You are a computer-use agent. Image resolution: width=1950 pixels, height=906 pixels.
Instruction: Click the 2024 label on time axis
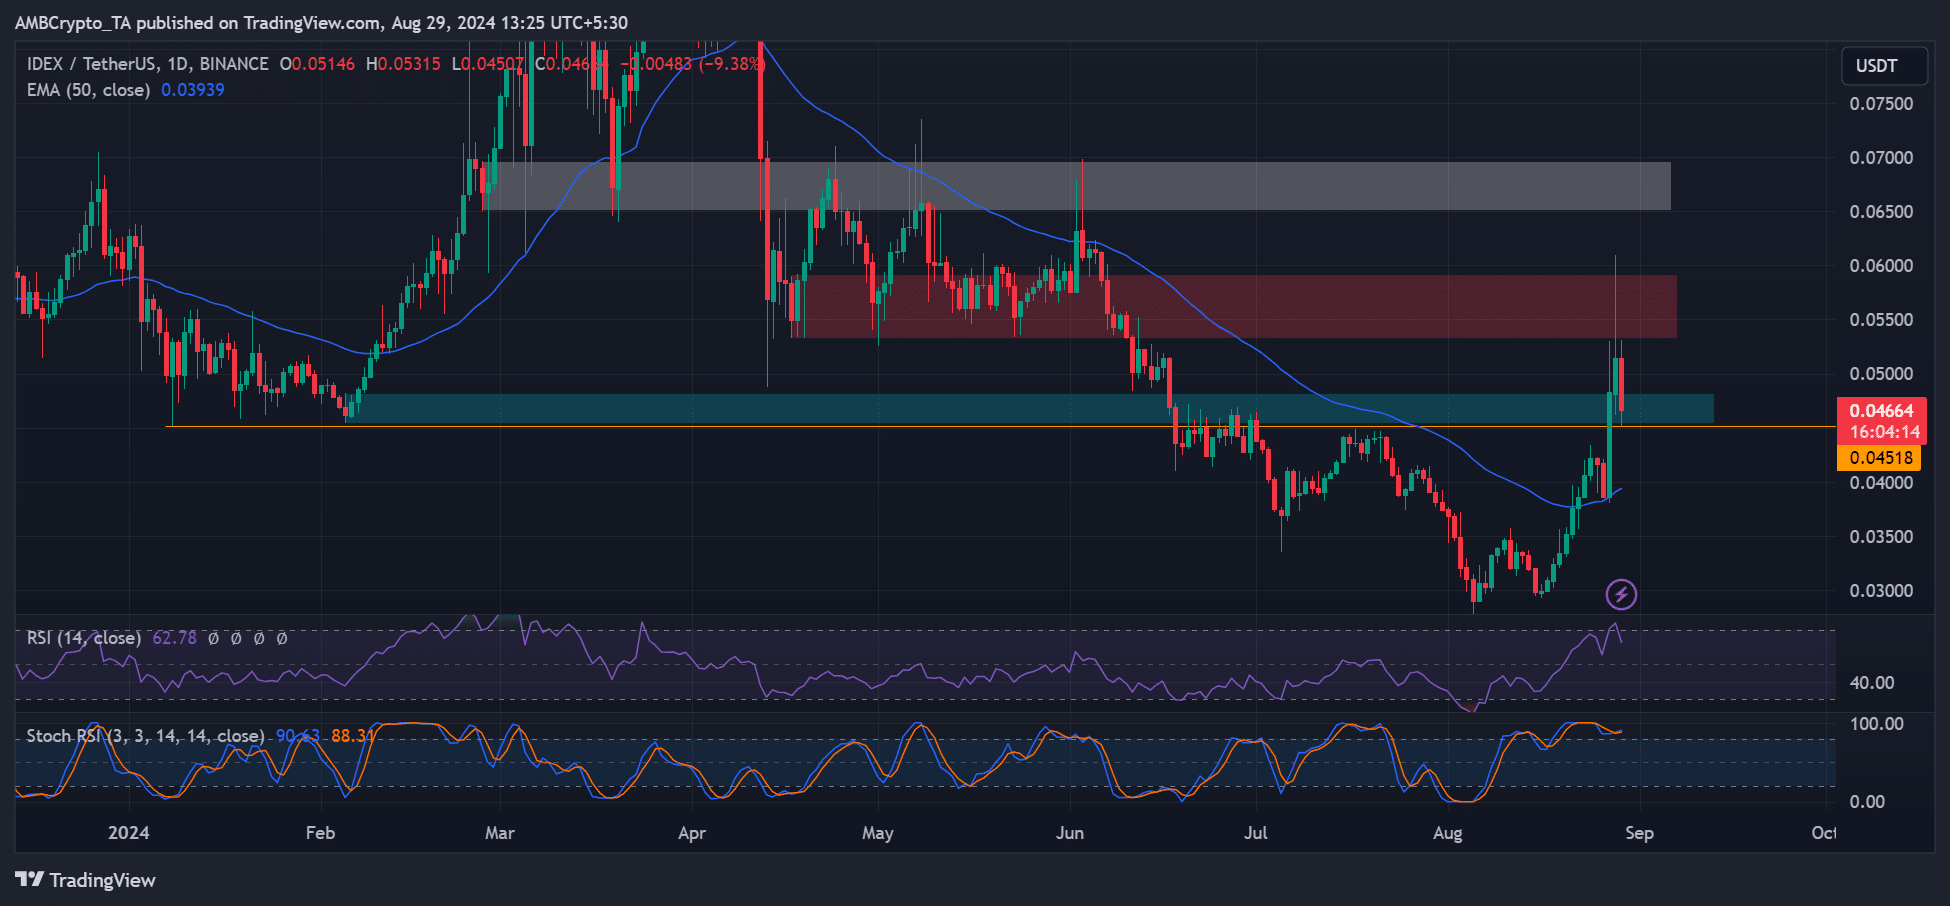click(x=129, y=833)
